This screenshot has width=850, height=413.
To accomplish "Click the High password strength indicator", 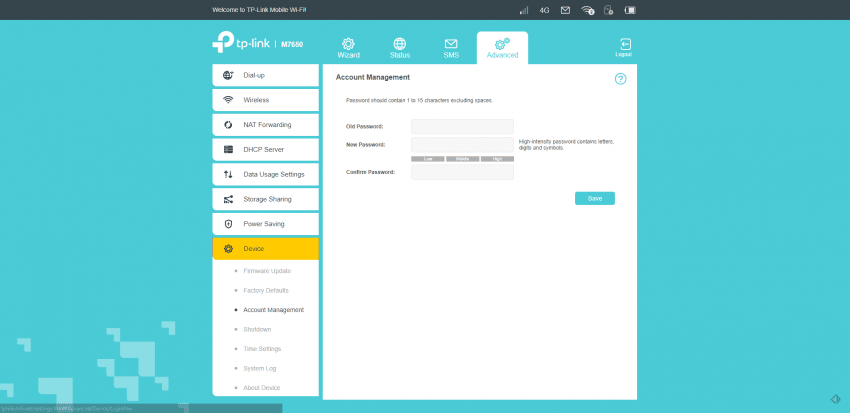I will [x=497, y=159].
